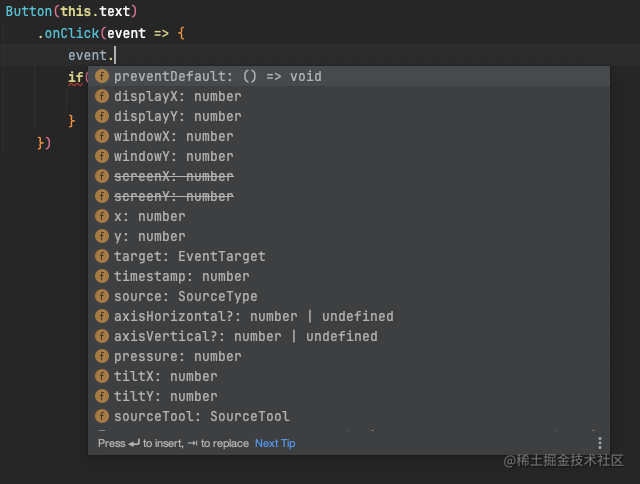Select sourceTool: SourceTool suggestion
Screen dimensions: 640x484
[x=349, y=416]
